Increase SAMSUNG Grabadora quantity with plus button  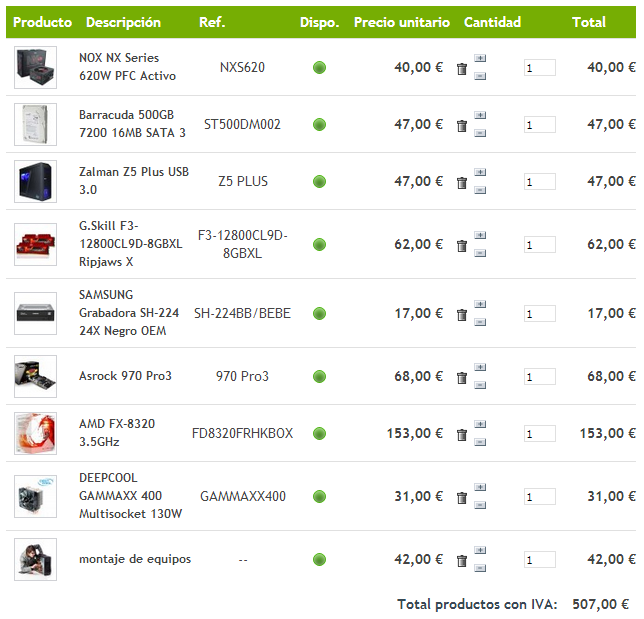480,305
